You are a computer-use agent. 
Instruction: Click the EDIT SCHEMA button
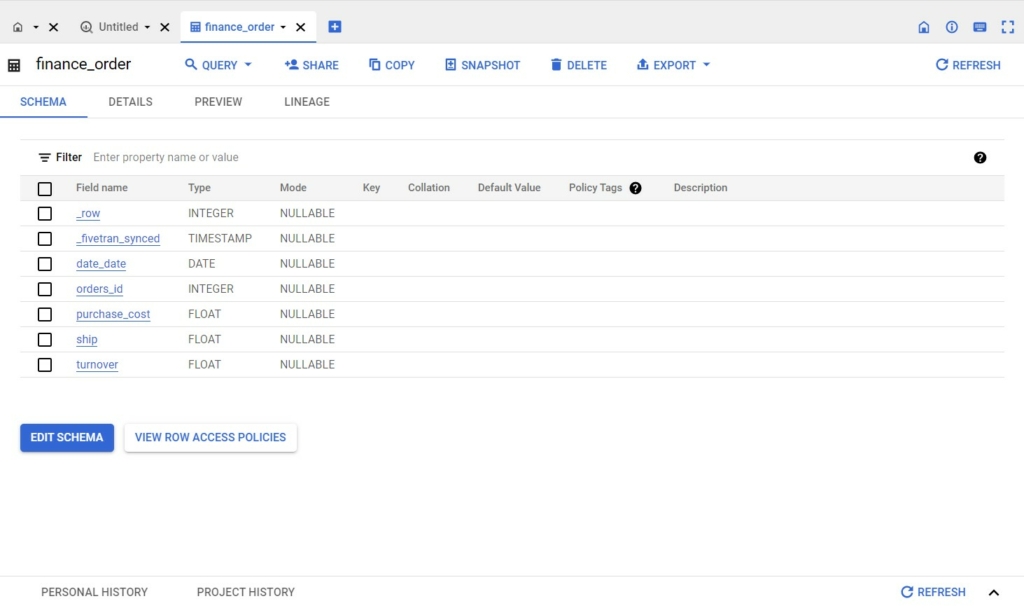67,438
